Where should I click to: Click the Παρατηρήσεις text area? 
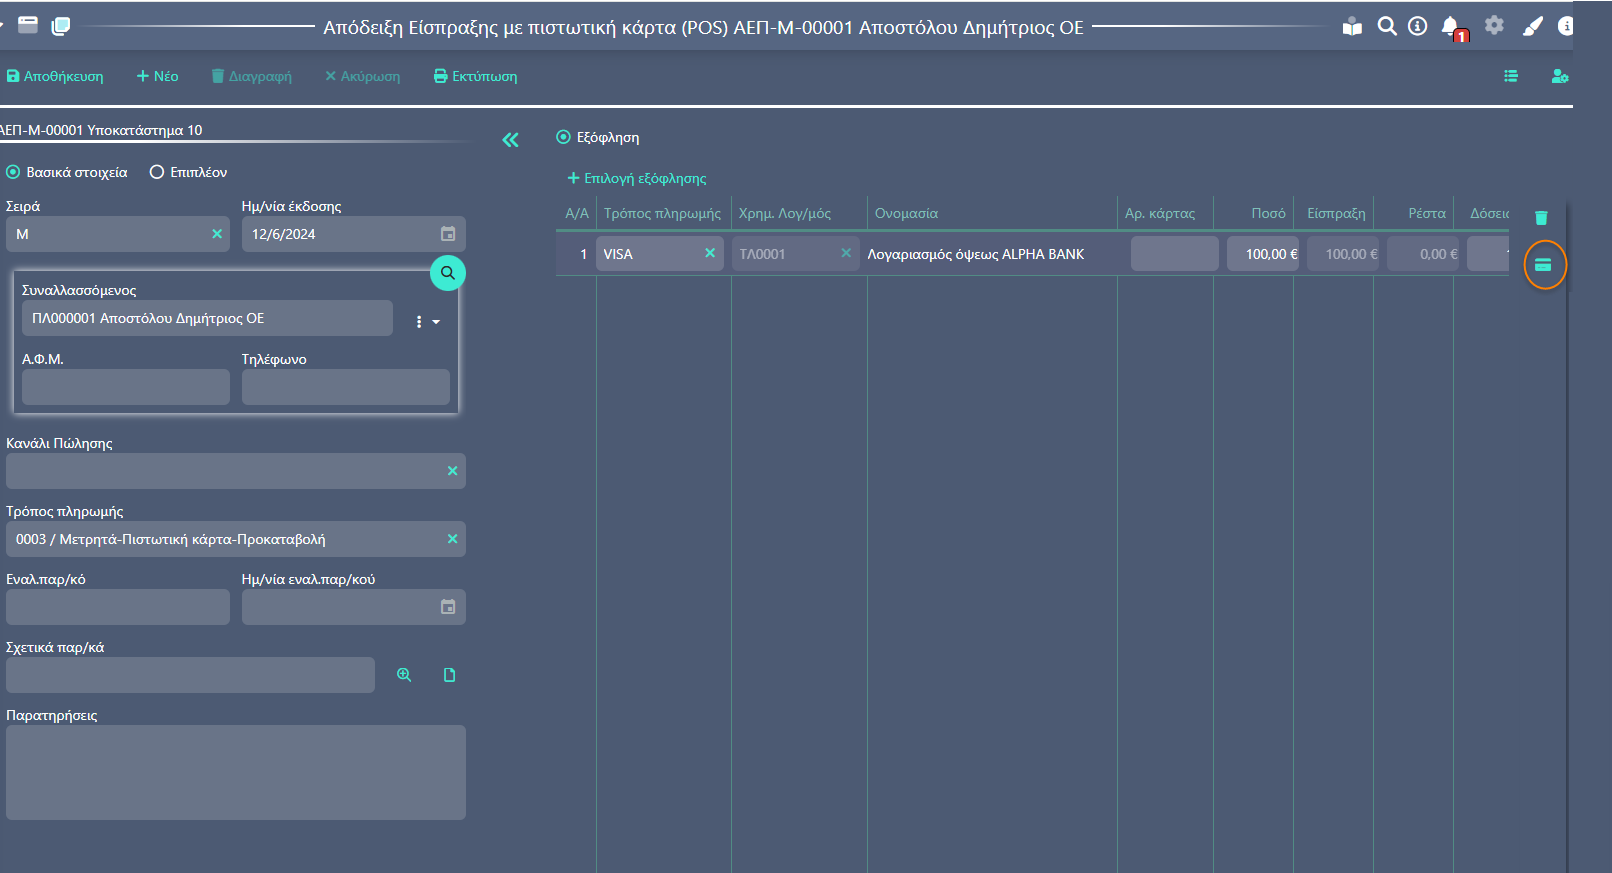[236, 772]
